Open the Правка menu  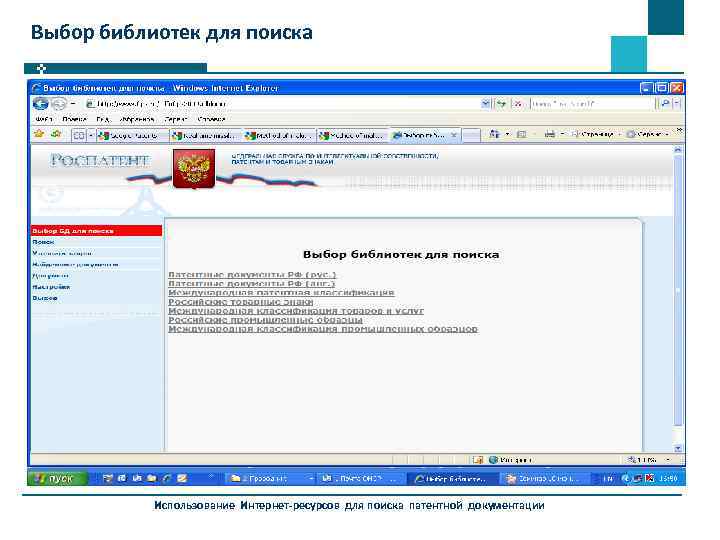click(74, 119)
